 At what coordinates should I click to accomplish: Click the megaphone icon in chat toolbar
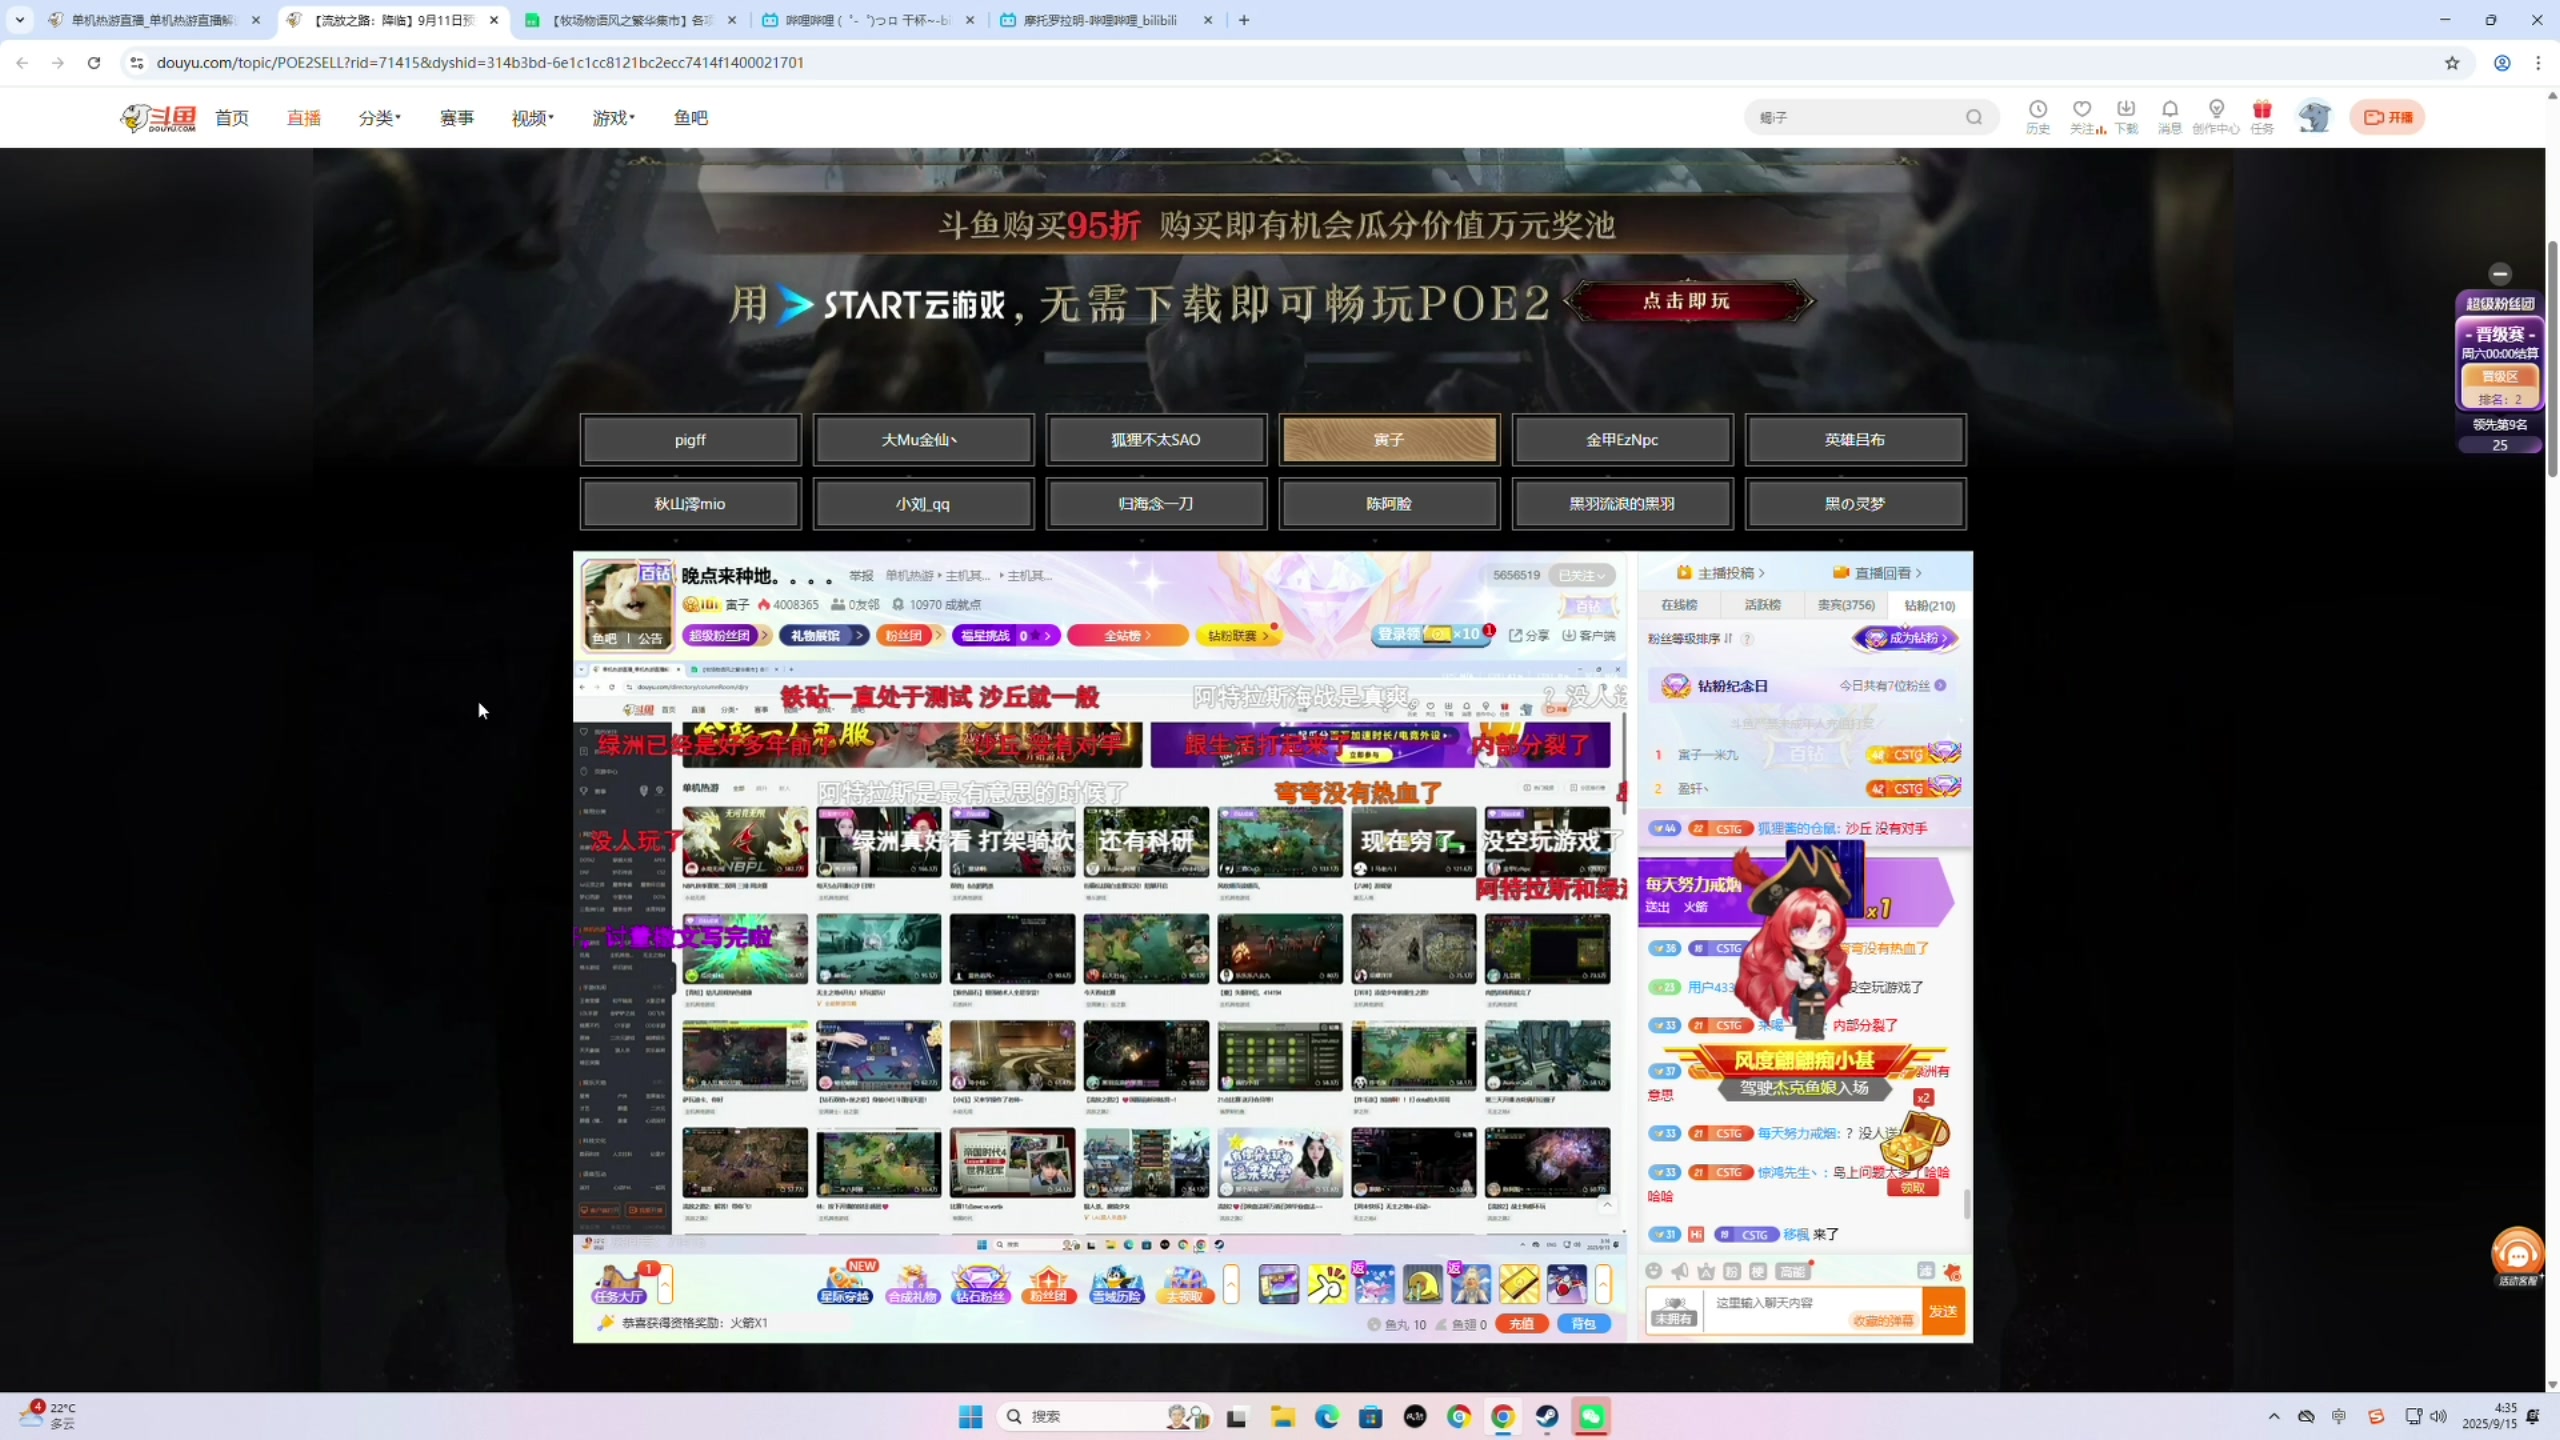(x=1680, y=1271)
